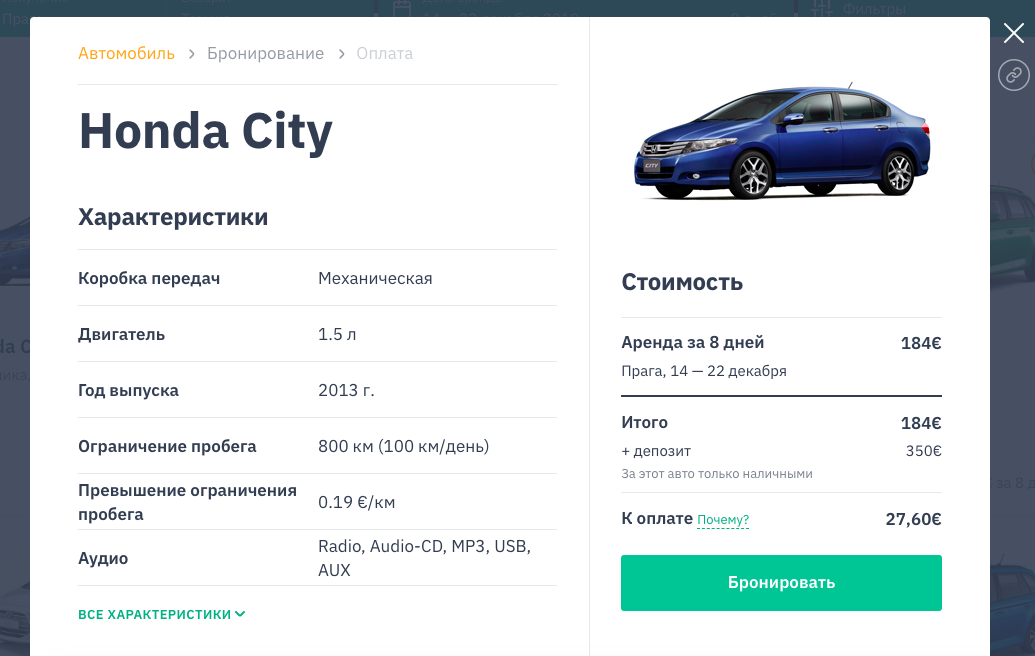Click the Honda City heading
Screen dimensions: 1035x656
206,130
